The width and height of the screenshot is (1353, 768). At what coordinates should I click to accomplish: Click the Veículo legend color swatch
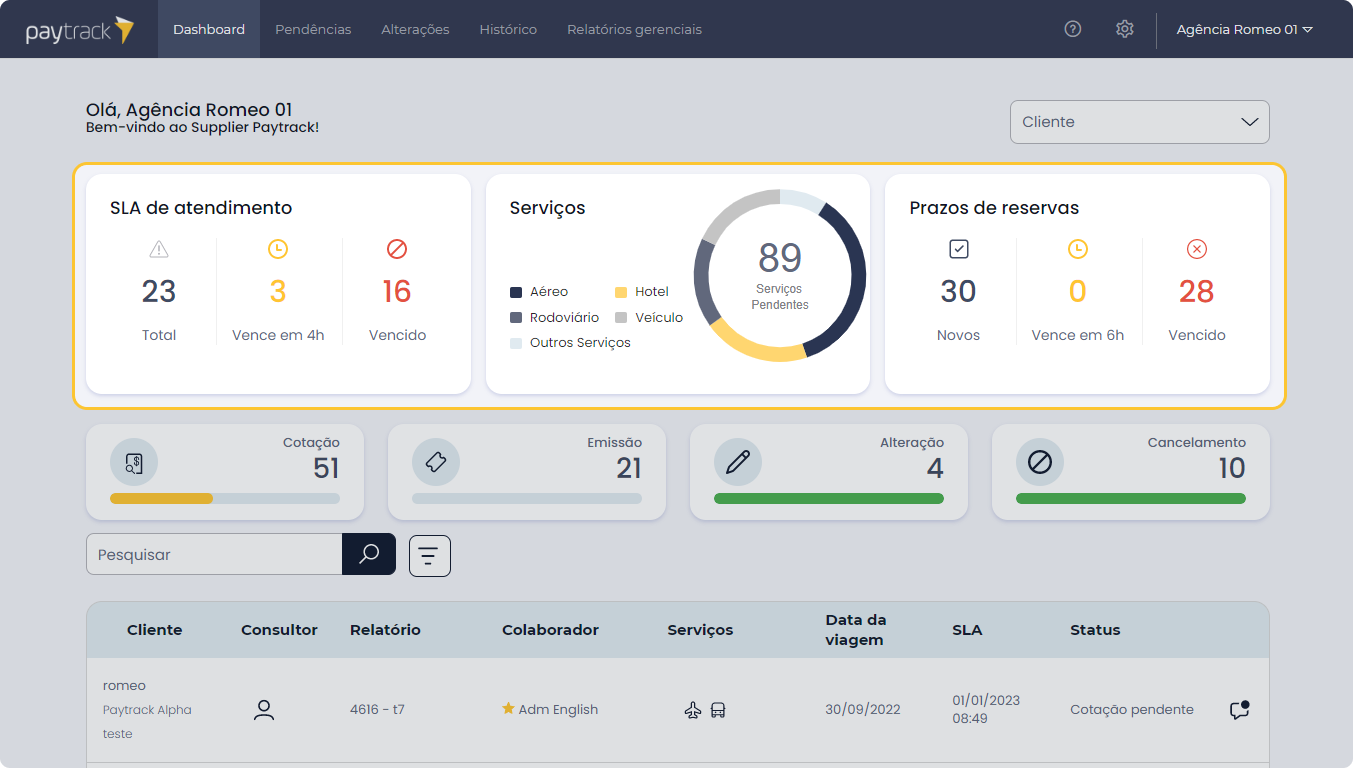[621, 317]
